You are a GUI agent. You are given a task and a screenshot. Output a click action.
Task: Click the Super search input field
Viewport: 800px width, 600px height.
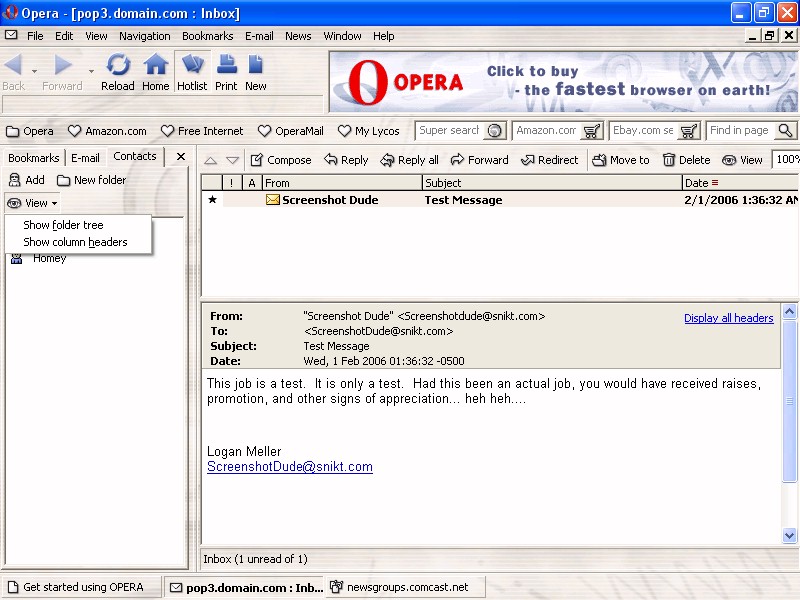pyautogui.click(x=449, y=131)
